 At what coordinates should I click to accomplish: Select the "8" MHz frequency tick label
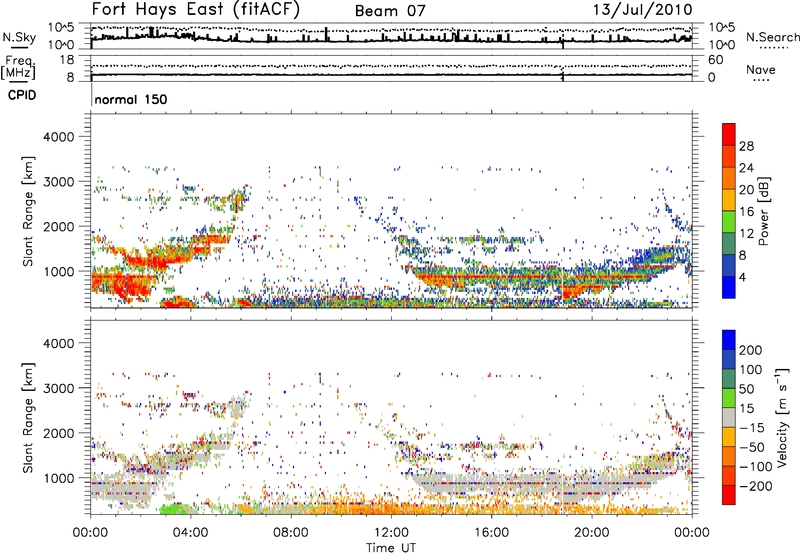70,77
